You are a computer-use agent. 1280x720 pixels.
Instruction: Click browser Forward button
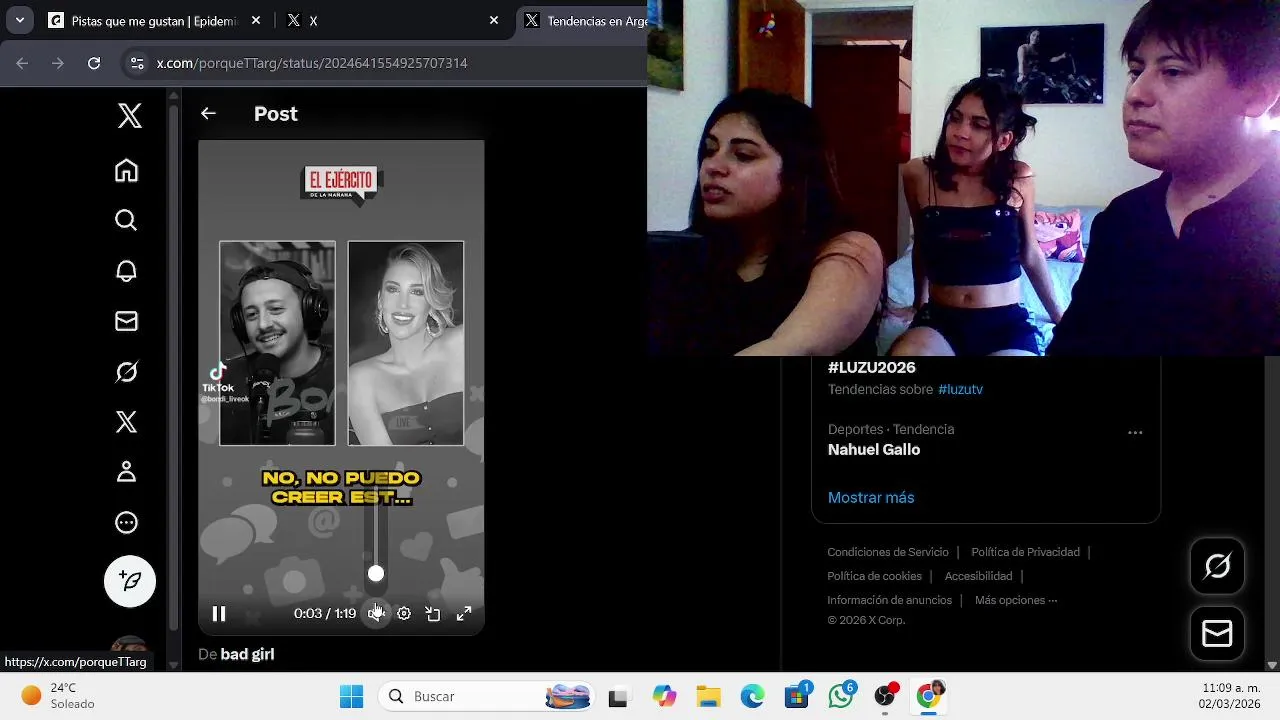pyautogui.click(x=58, y=63)
